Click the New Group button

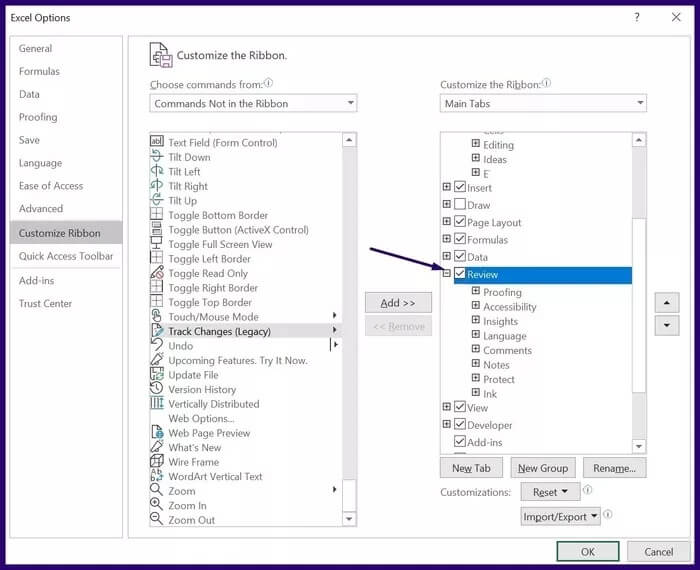click(x=543, y=468)
